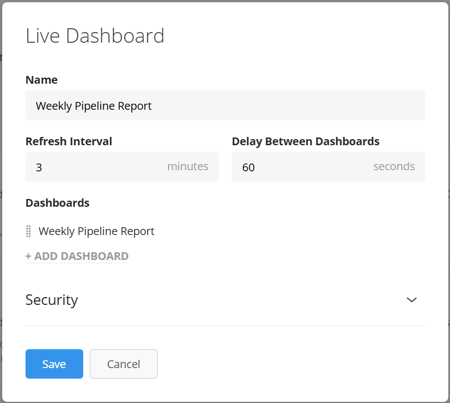Click the Dashboards section label
450x403 pixels.
click(x=57, y=203)
